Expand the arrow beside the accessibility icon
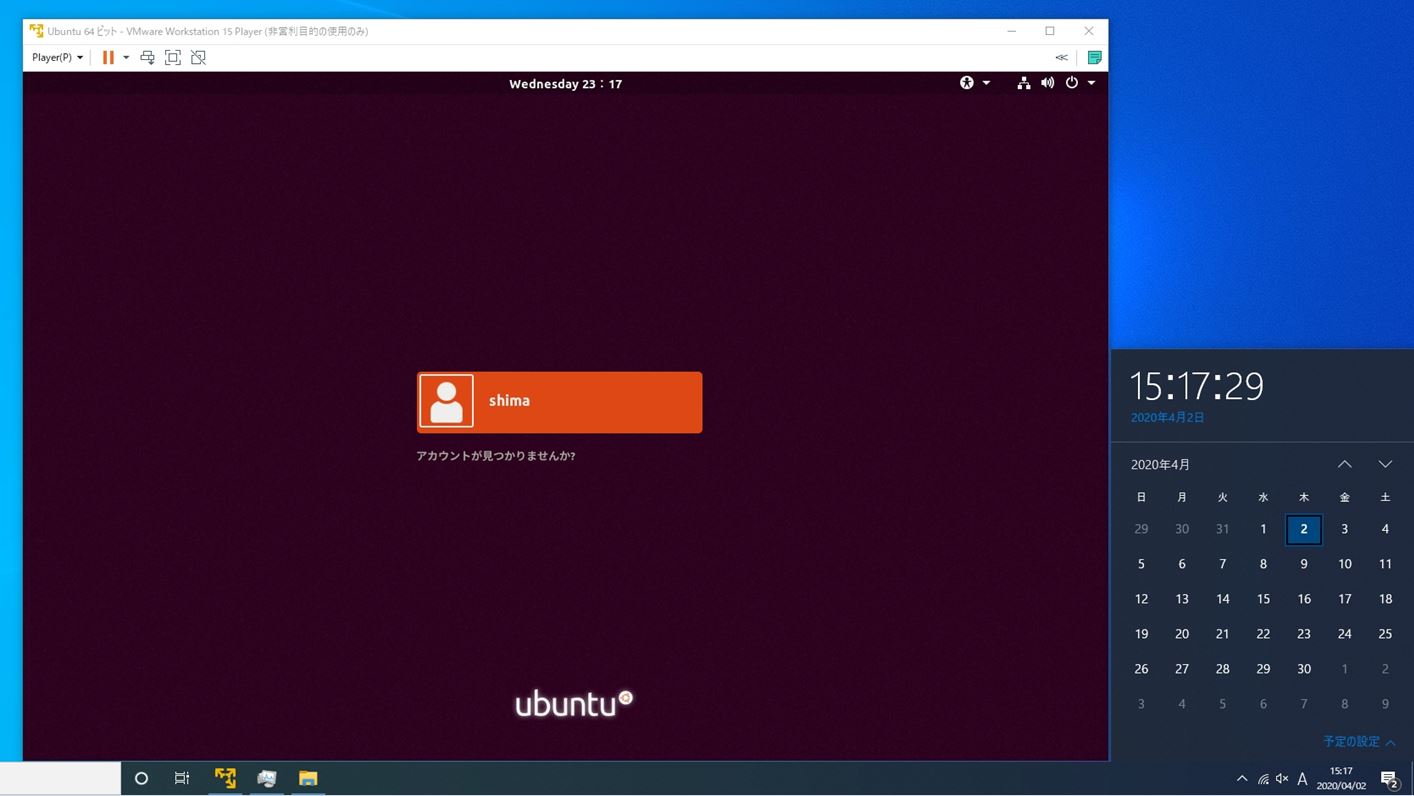This screenshot has height=796, width=1414. pyautogui.click(x=986, y=83)
